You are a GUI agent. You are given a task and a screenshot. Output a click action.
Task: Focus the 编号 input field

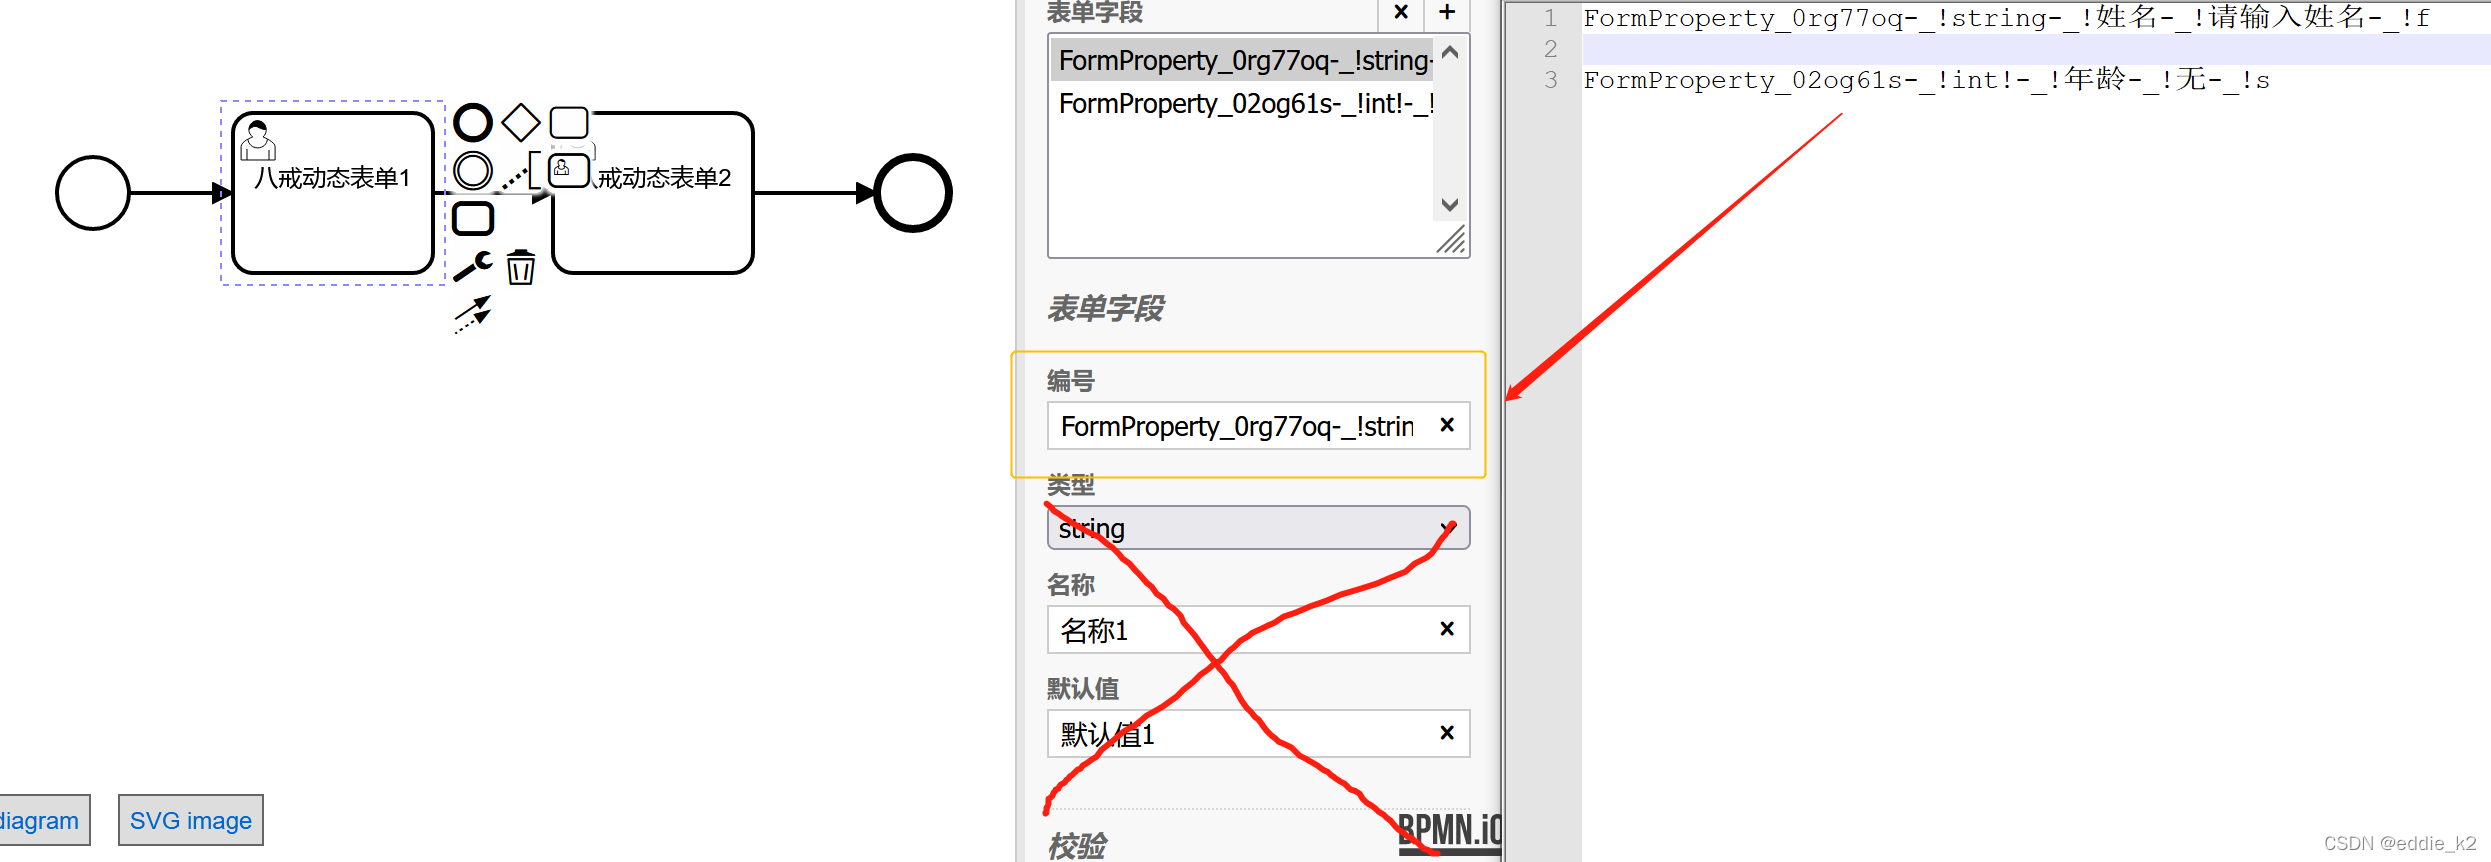coord(1238,426)
